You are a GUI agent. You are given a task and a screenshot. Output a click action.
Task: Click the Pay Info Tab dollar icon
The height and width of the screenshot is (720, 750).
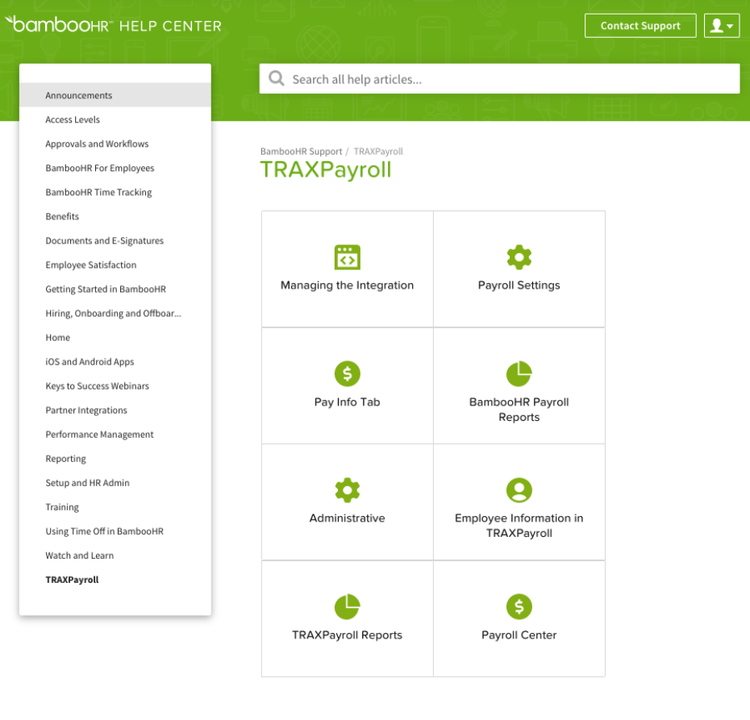coord(347,374)
